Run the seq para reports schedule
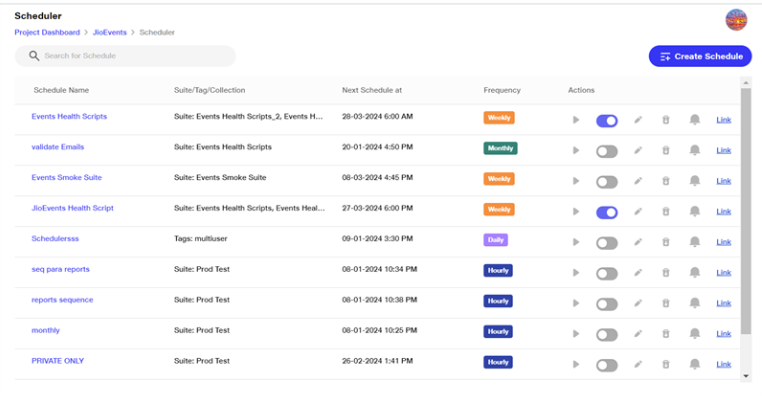 click(x=576, y=273)
